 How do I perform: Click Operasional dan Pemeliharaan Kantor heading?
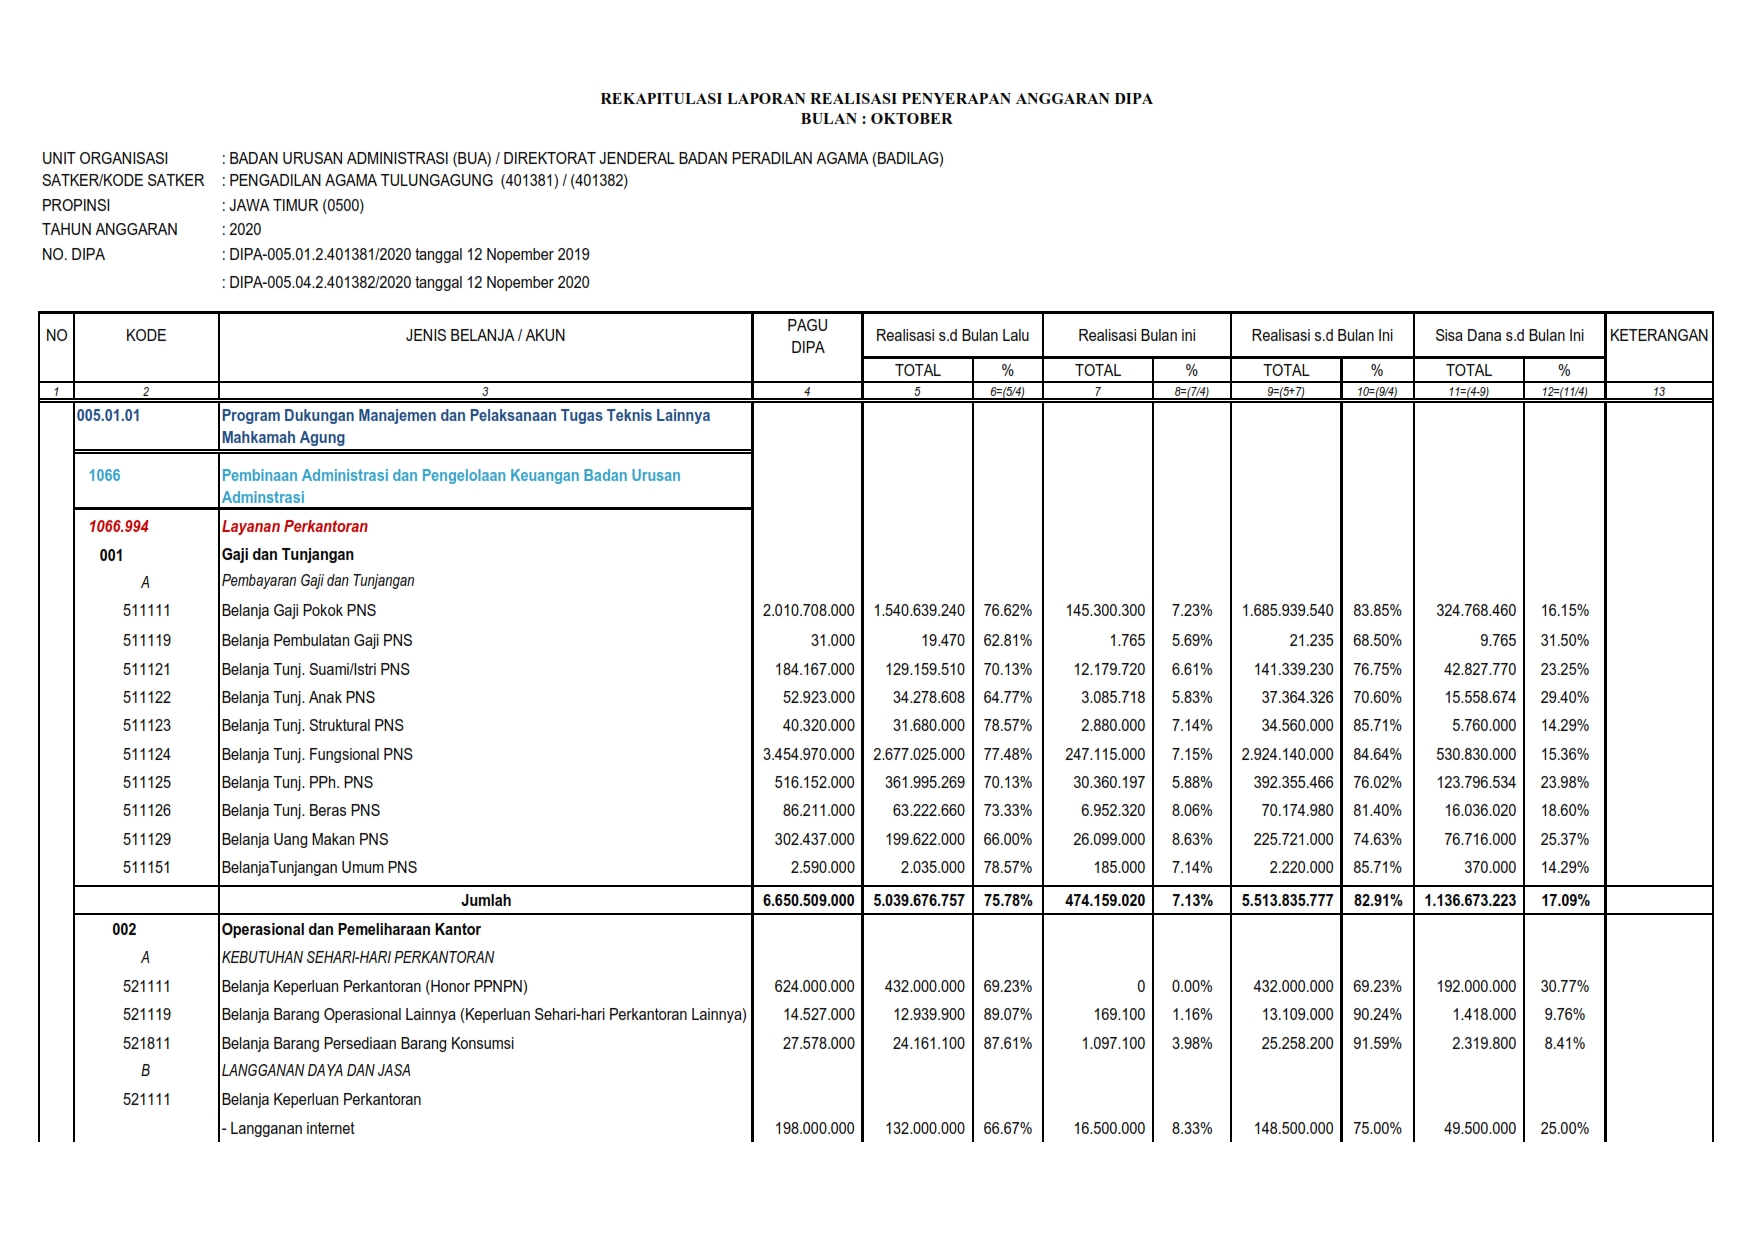tap(351, 929)
